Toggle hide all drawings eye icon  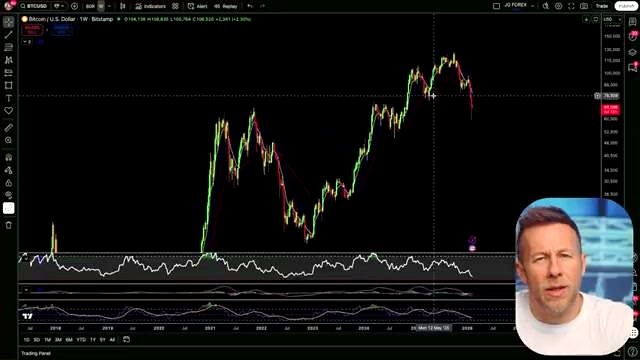tap(9, 196)
